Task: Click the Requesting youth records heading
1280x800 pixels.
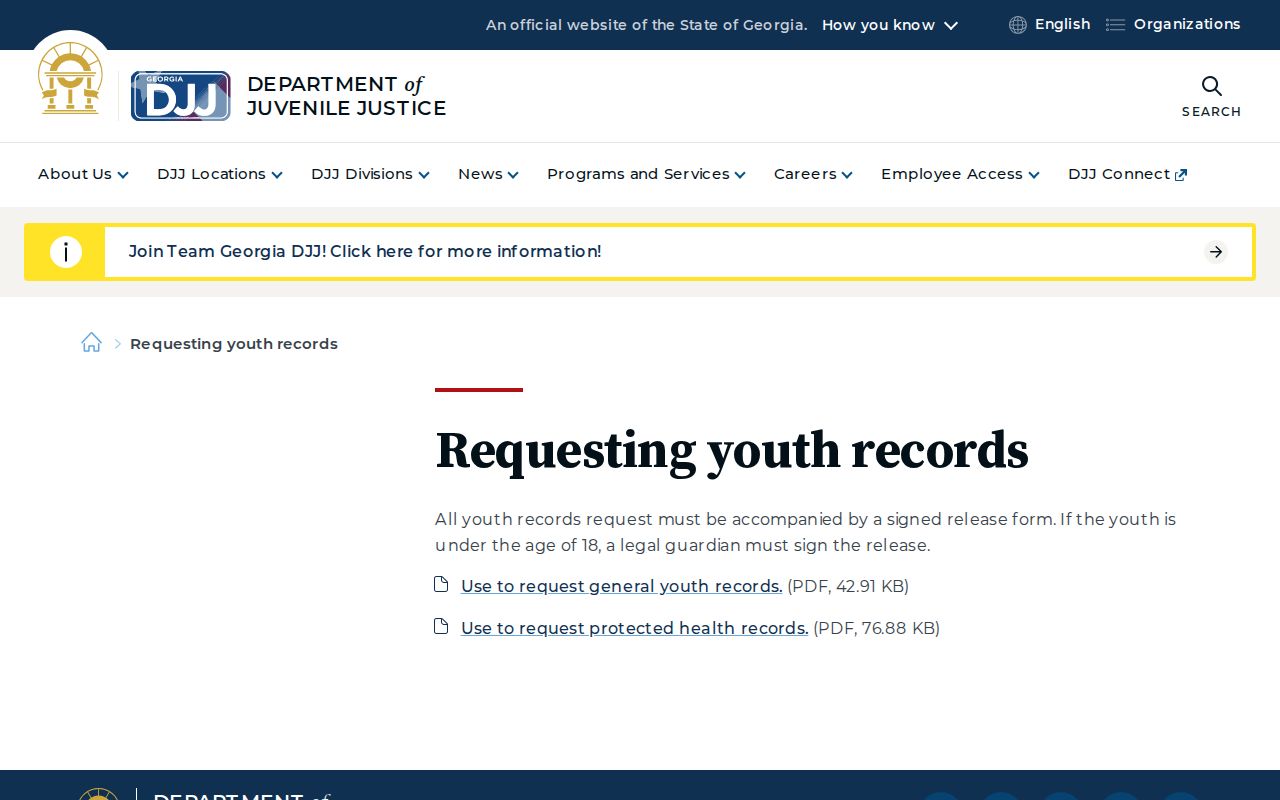Action: (732, 451)
